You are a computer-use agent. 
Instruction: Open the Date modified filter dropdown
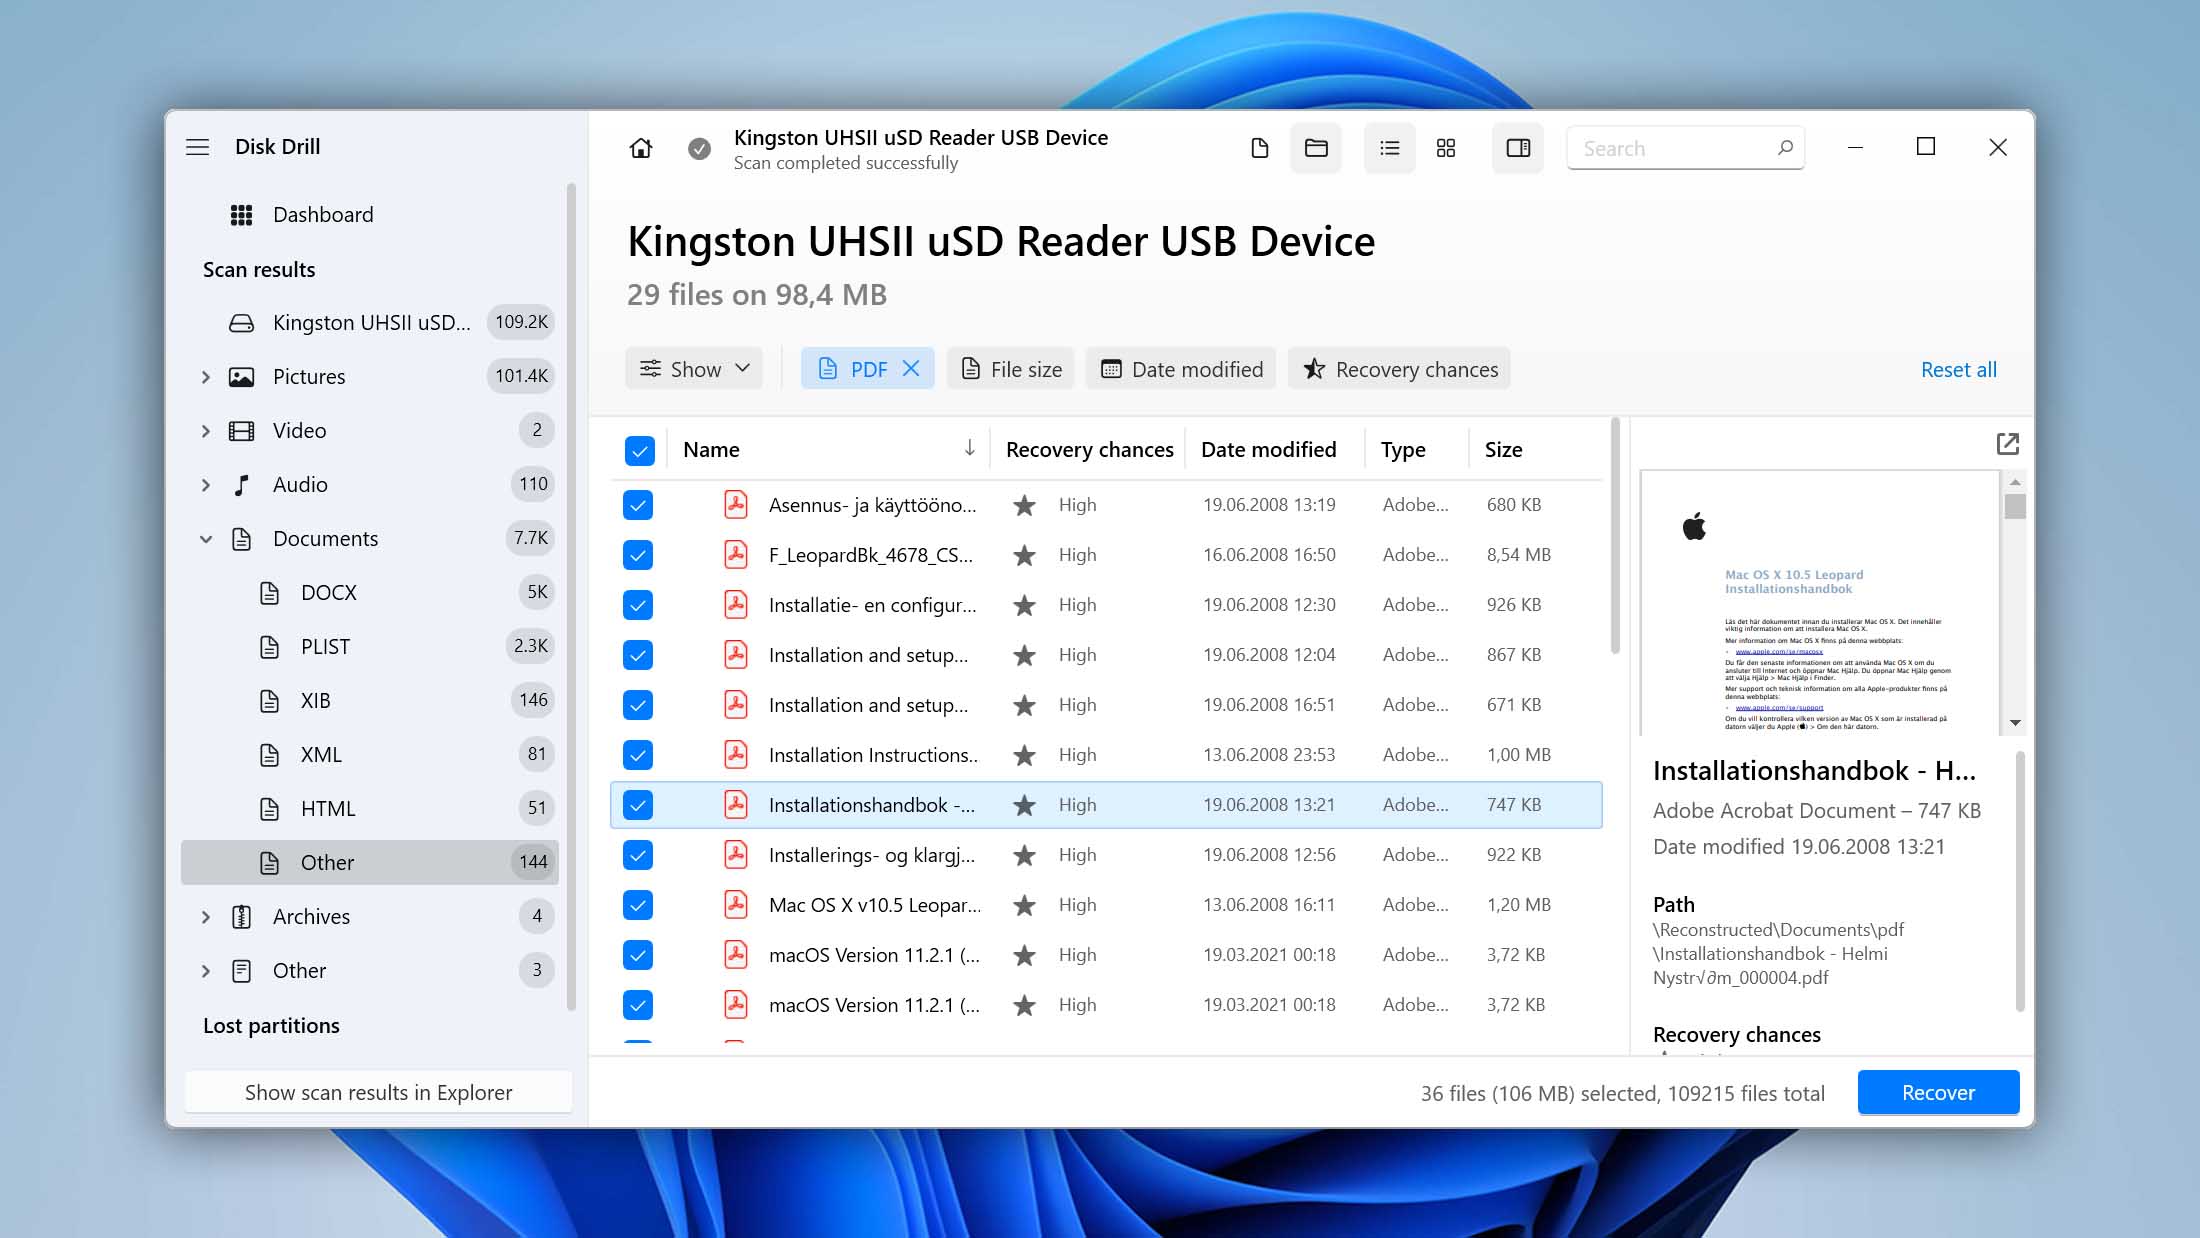(1181, 369)
